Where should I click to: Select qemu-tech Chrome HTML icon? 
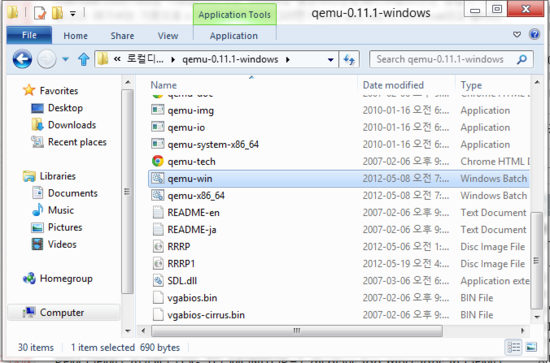click(x=158, y=161)
